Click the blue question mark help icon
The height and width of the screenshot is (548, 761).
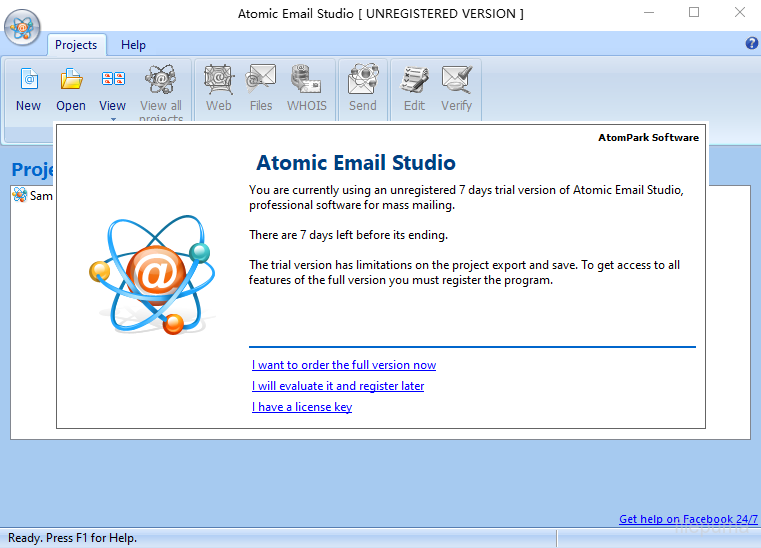(x=751, y=44)
